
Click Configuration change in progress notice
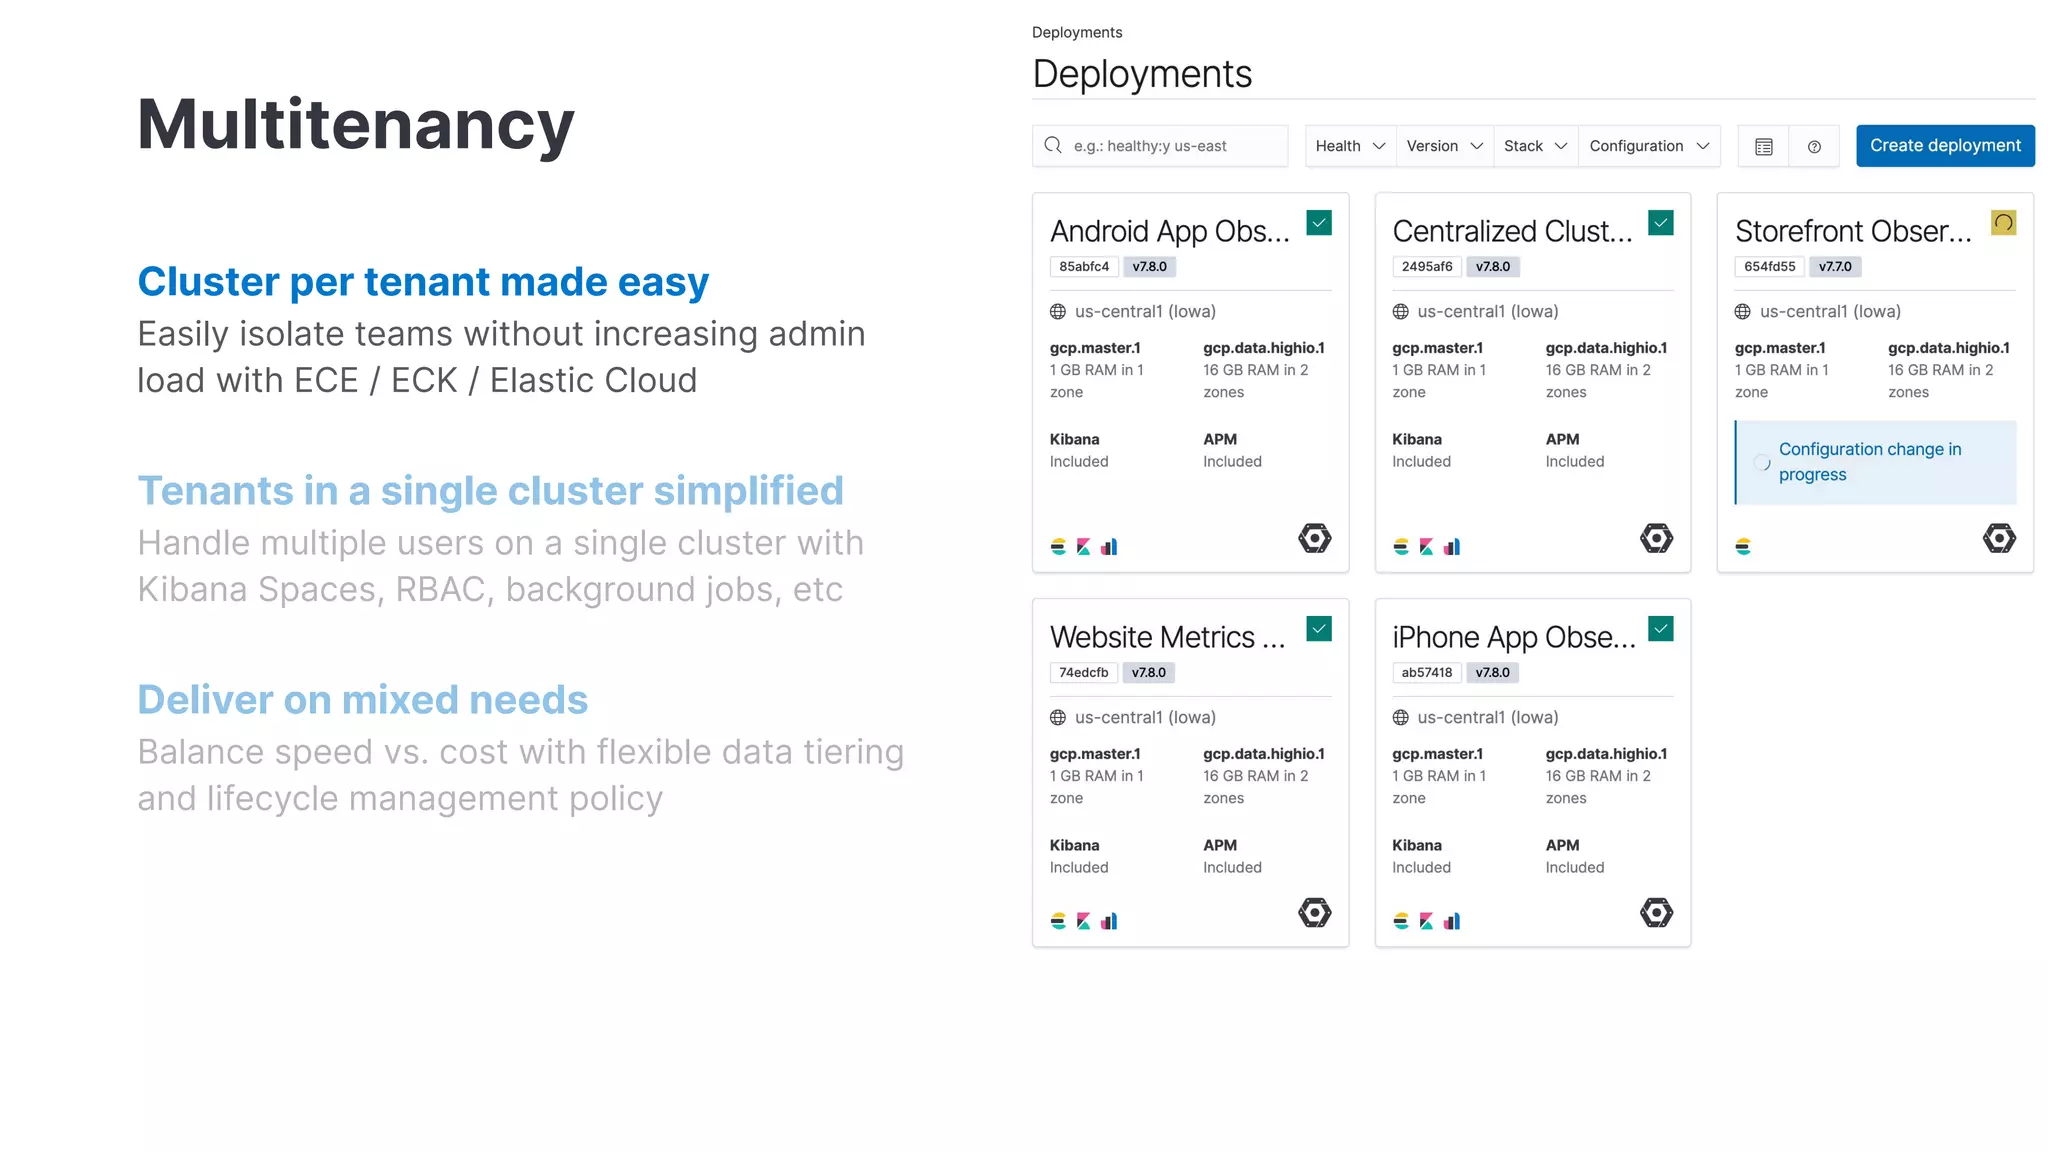point(1876,462)
